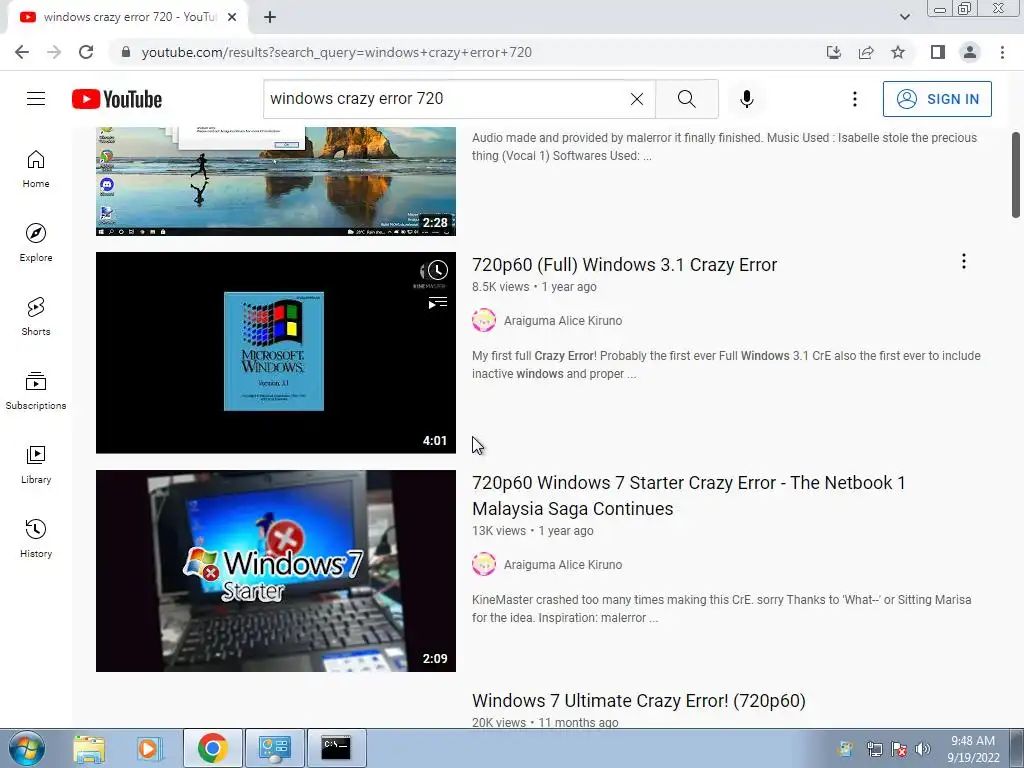
Task: Open Explore in the sidebar
Action: point(36,243)
